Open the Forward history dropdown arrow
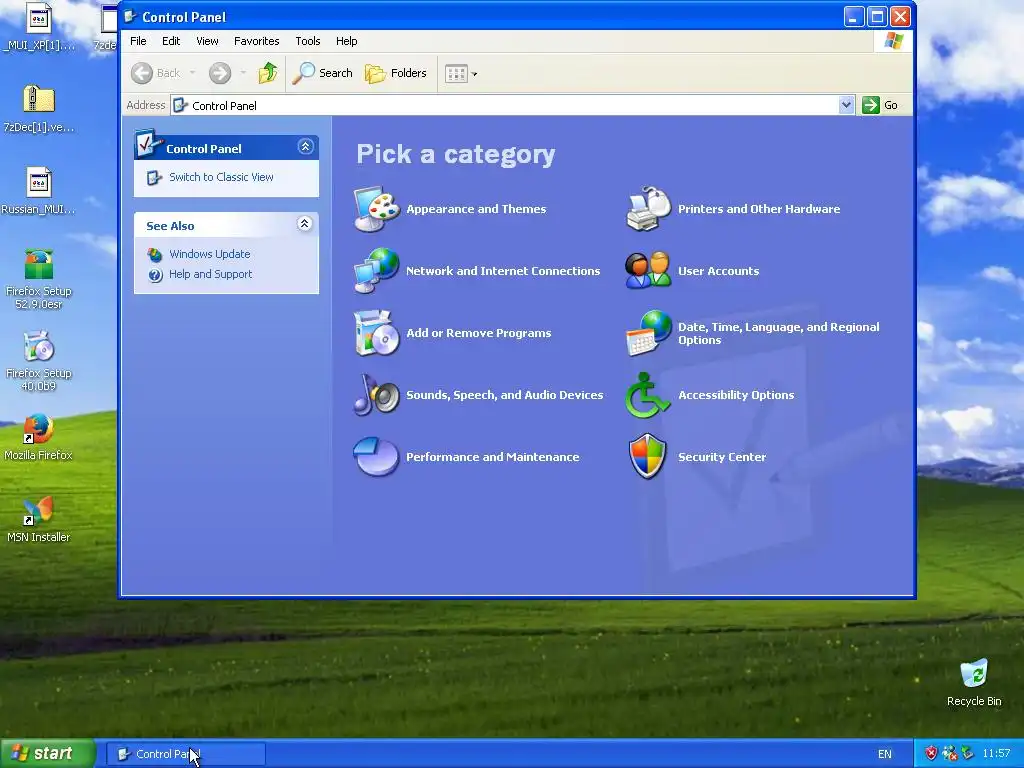 click(243, 73)
